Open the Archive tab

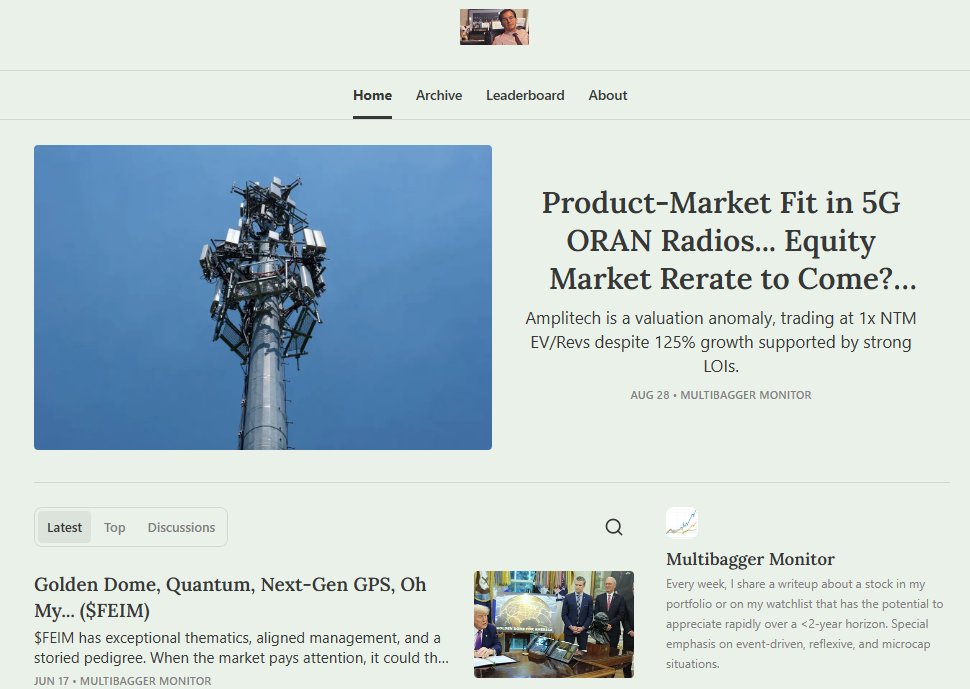(439, 95)
